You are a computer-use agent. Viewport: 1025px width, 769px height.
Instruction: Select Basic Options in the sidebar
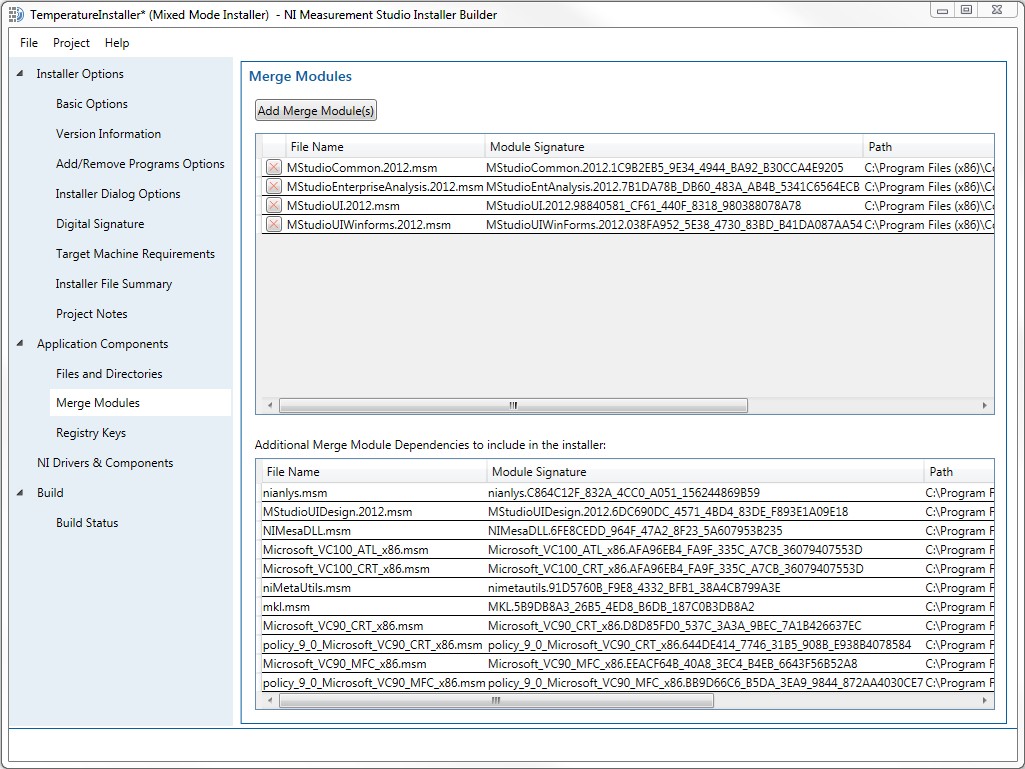tap(92, 103)
